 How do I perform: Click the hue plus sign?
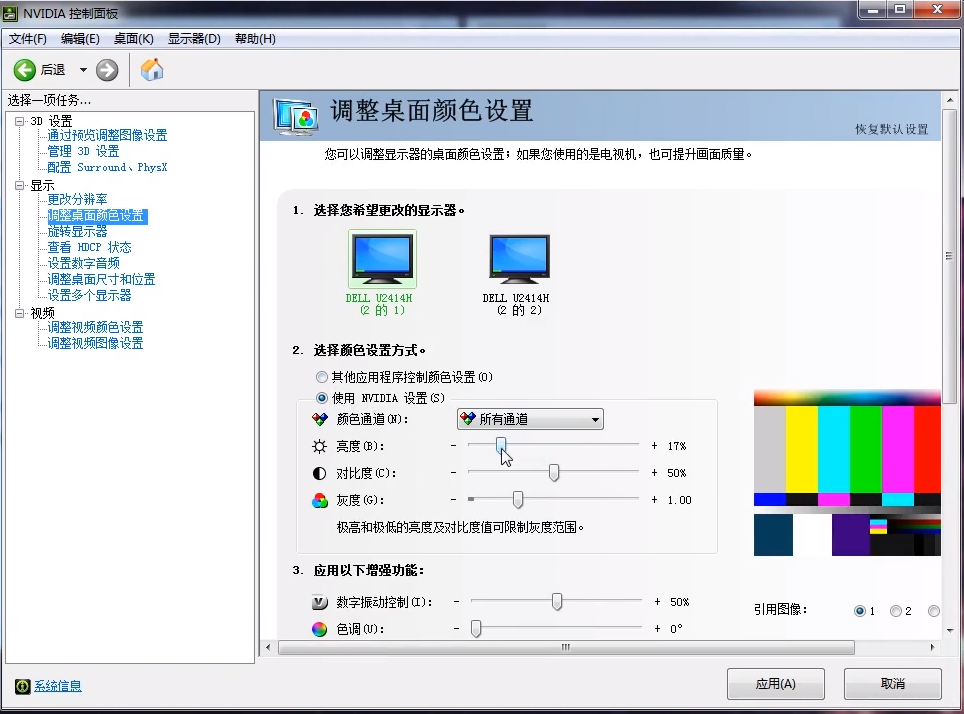point(657,629)
